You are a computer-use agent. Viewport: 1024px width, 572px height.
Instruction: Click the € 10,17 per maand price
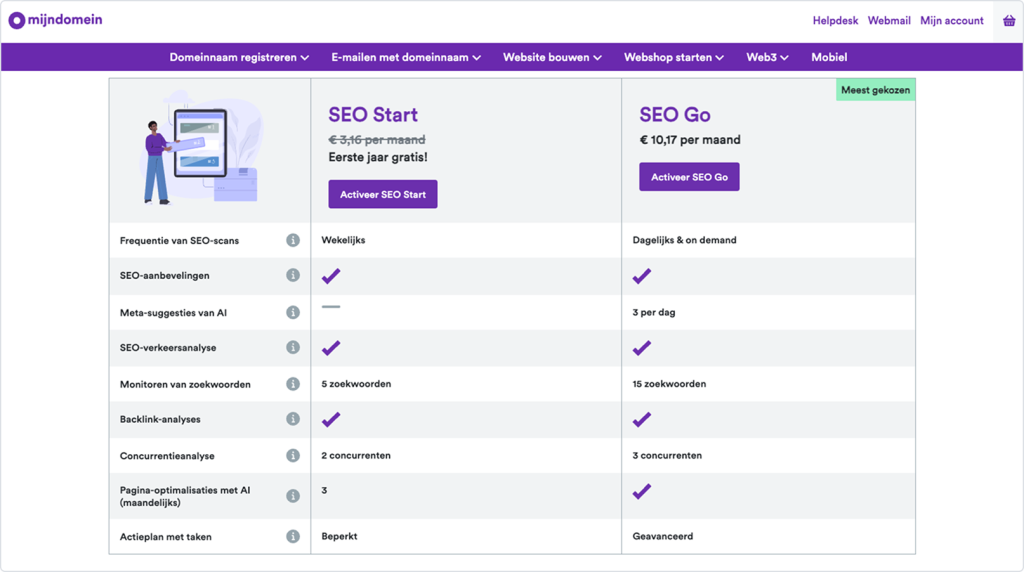690,140
